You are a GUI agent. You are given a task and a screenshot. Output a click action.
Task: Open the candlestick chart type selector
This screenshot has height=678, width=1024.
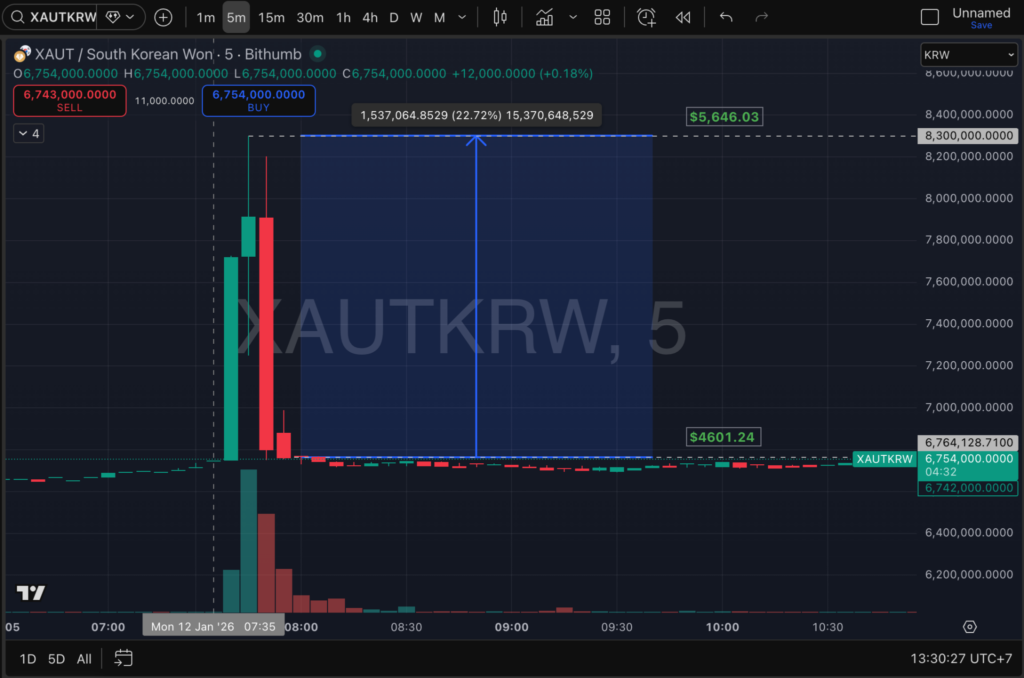(x=500, y=17)
